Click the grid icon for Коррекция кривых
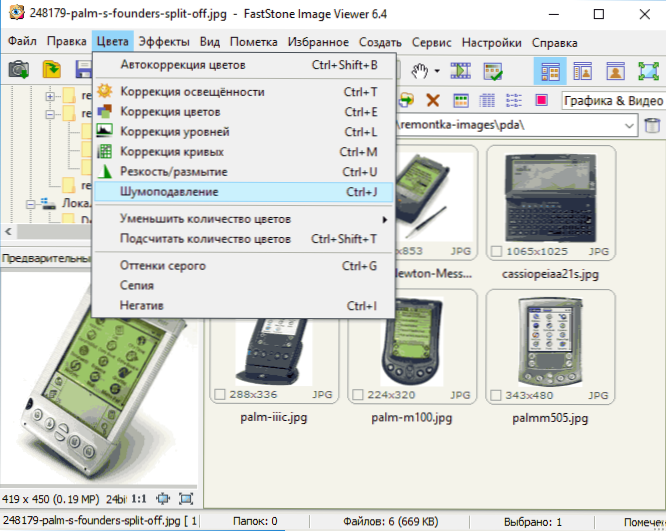 [x=104, y=151]
